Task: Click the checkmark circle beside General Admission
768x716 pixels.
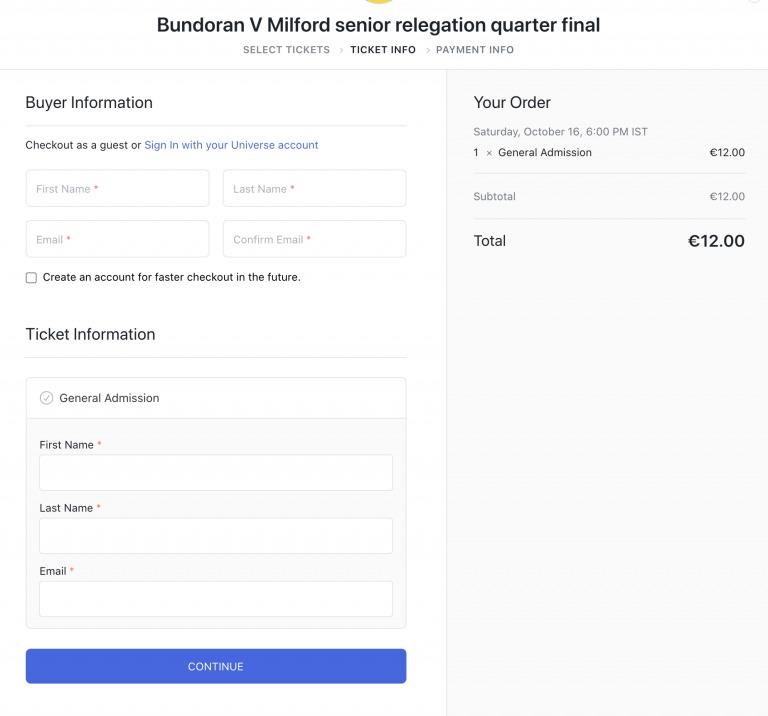Action: coord(46,398)
